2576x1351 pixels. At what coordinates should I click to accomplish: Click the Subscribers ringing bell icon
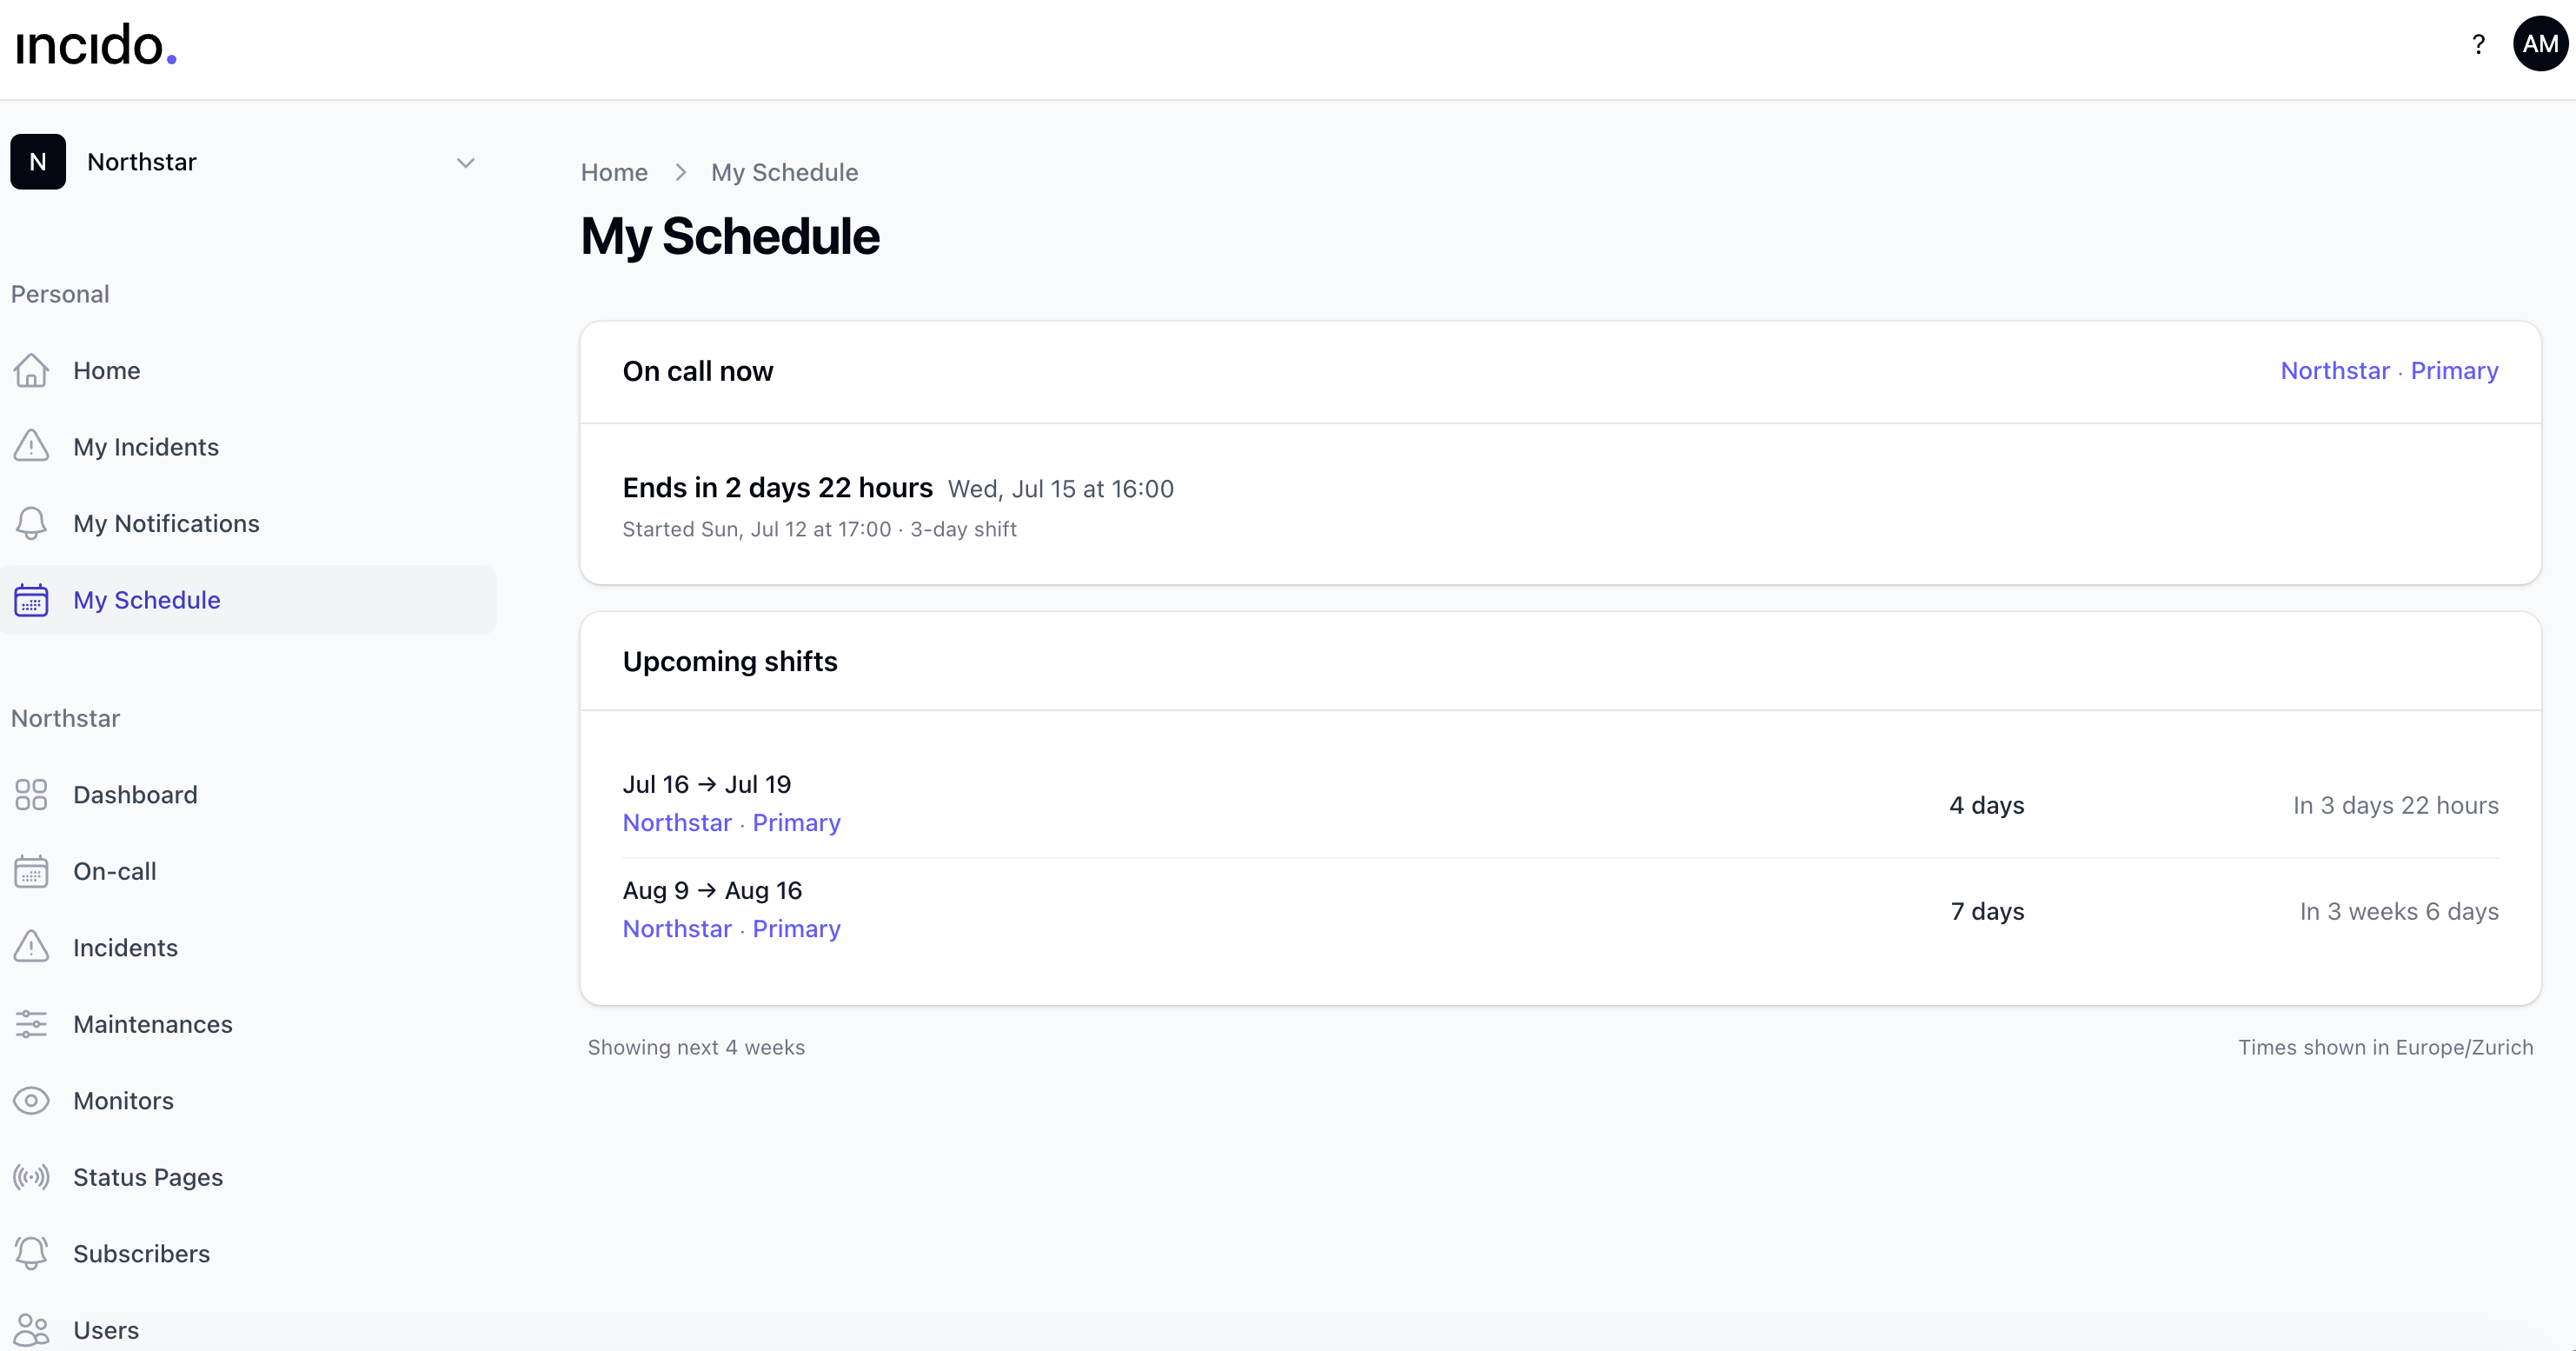[31, 1254]
